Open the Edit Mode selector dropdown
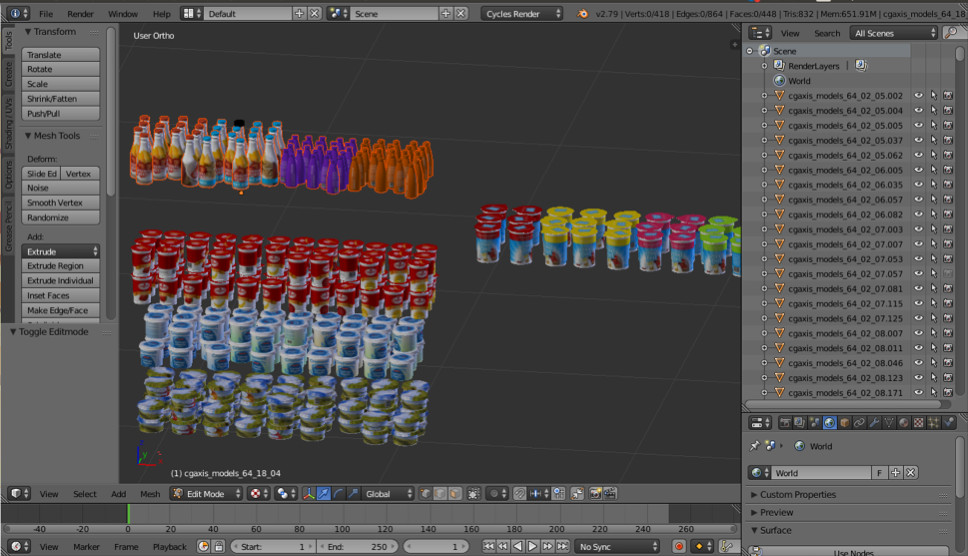Image resolution: width=968 pixels, height=556 pixels. coord(206,493)
